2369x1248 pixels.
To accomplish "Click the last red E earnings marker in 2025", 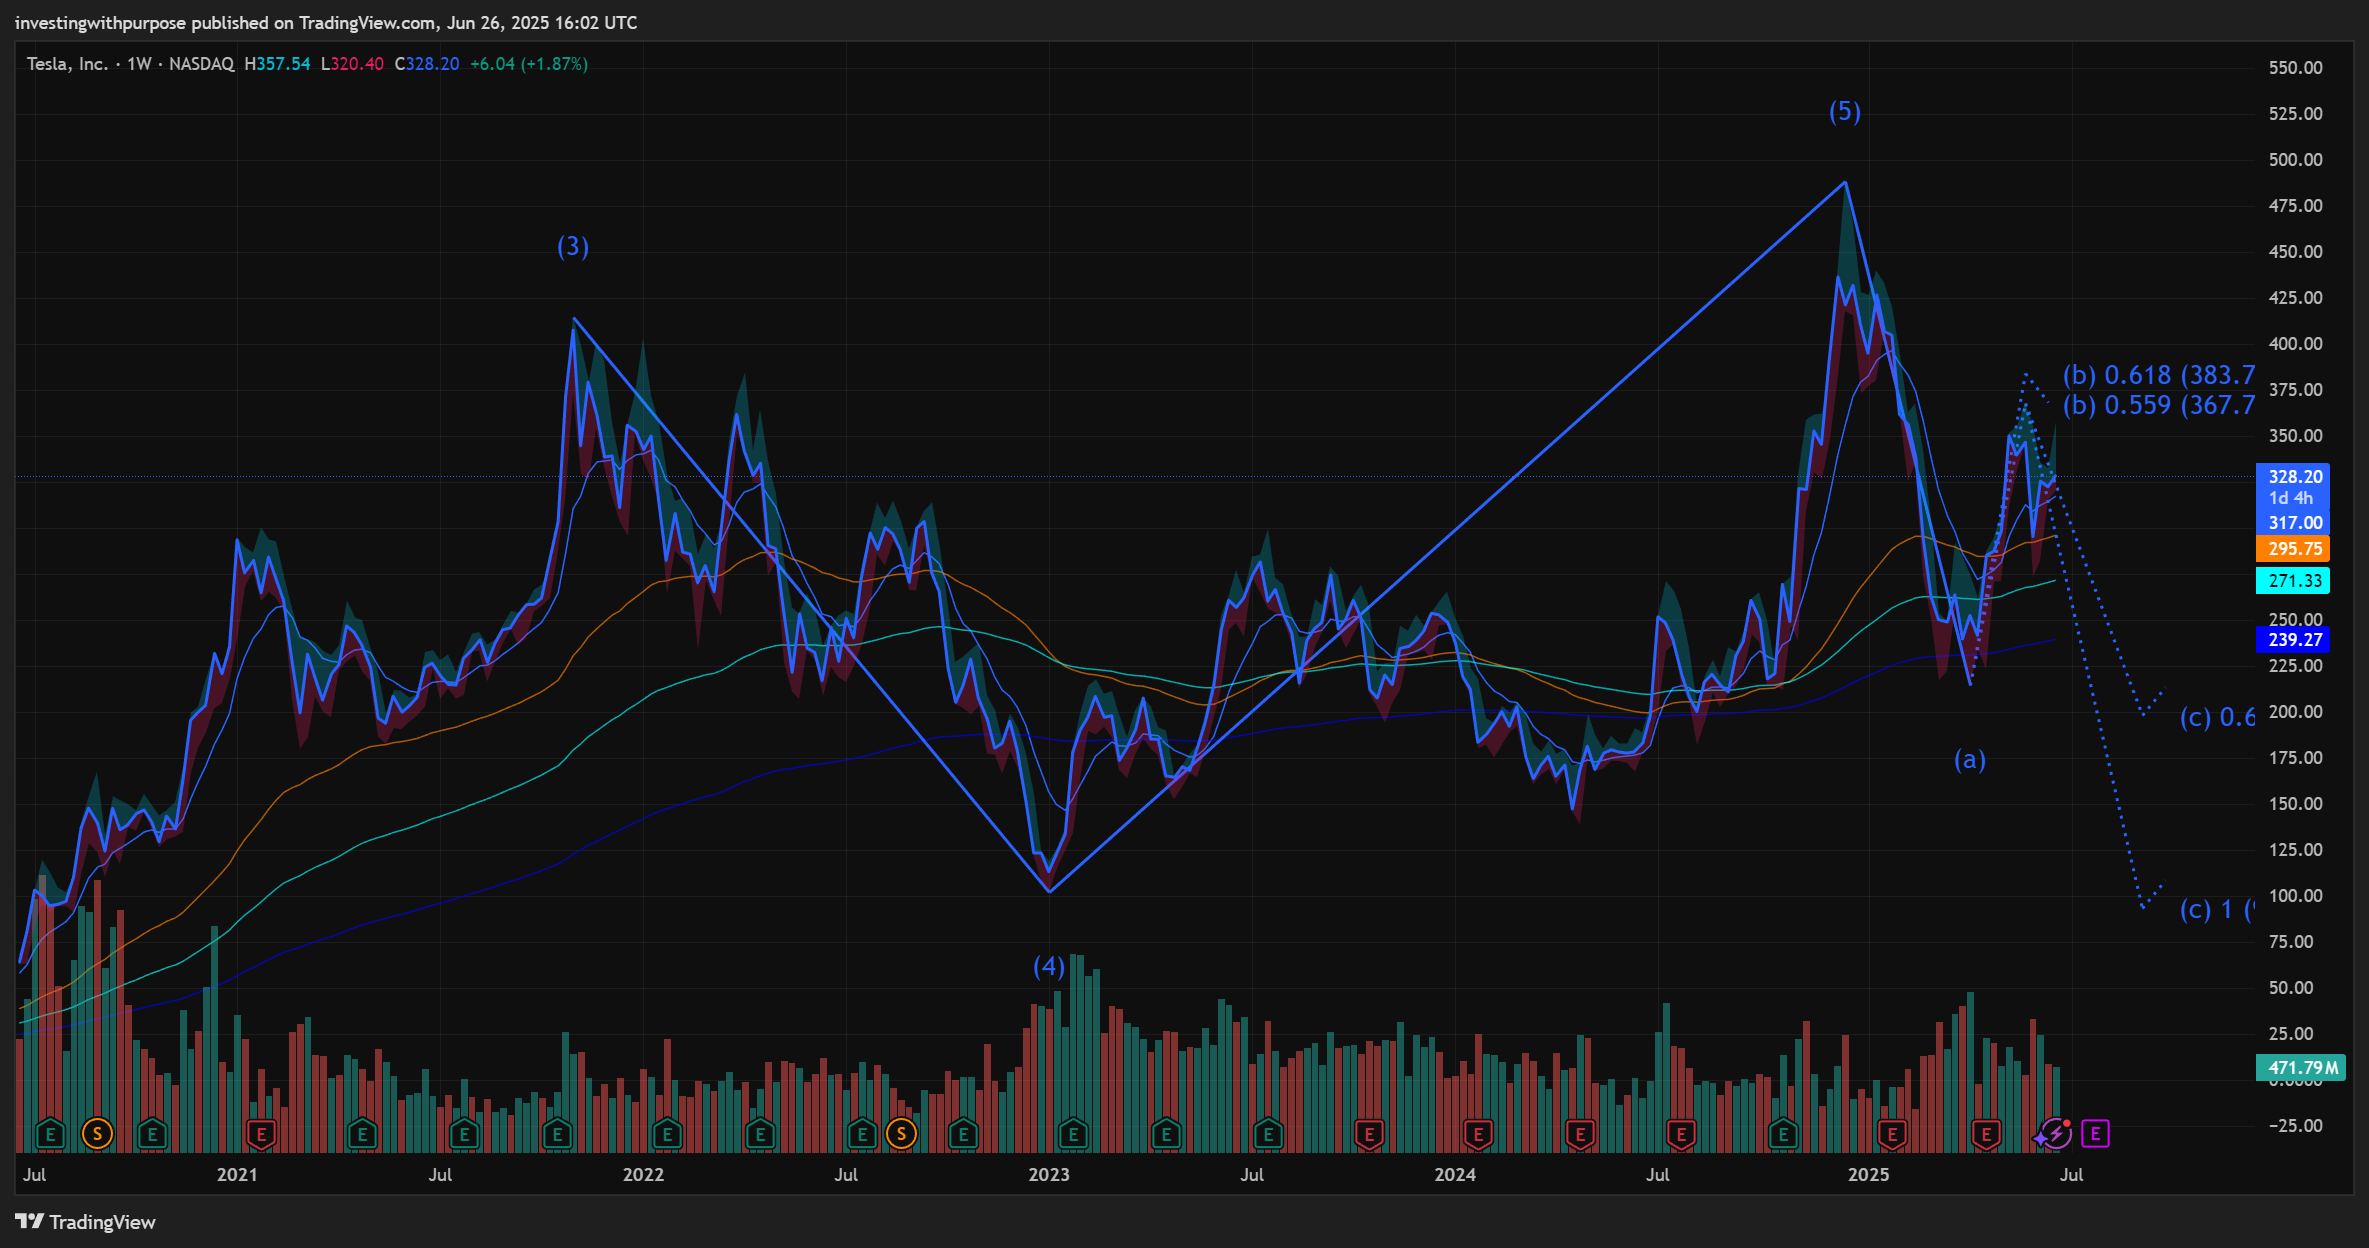I will coord(1986,1134).
